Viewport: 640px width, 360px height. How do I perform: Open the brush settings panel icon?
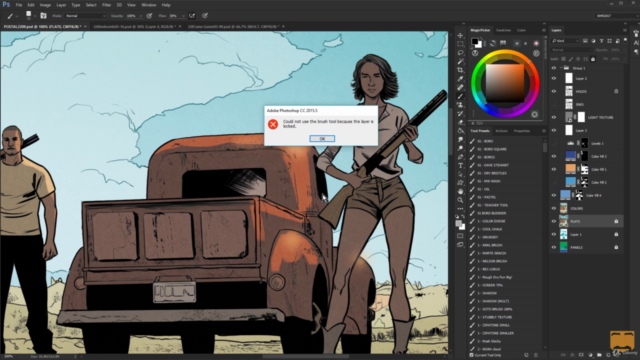[43, 16]
